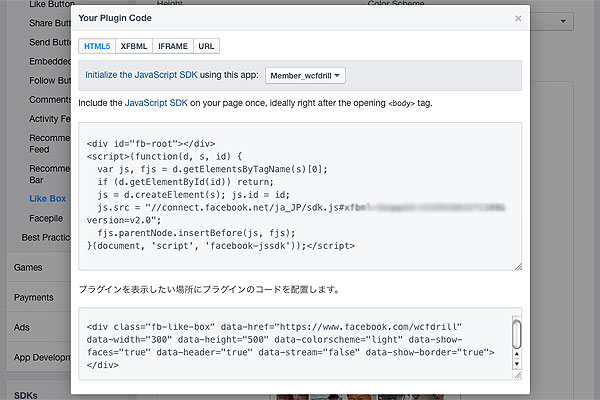
Task: Select Like Box in the sidebar
Action: click(47, 199)
